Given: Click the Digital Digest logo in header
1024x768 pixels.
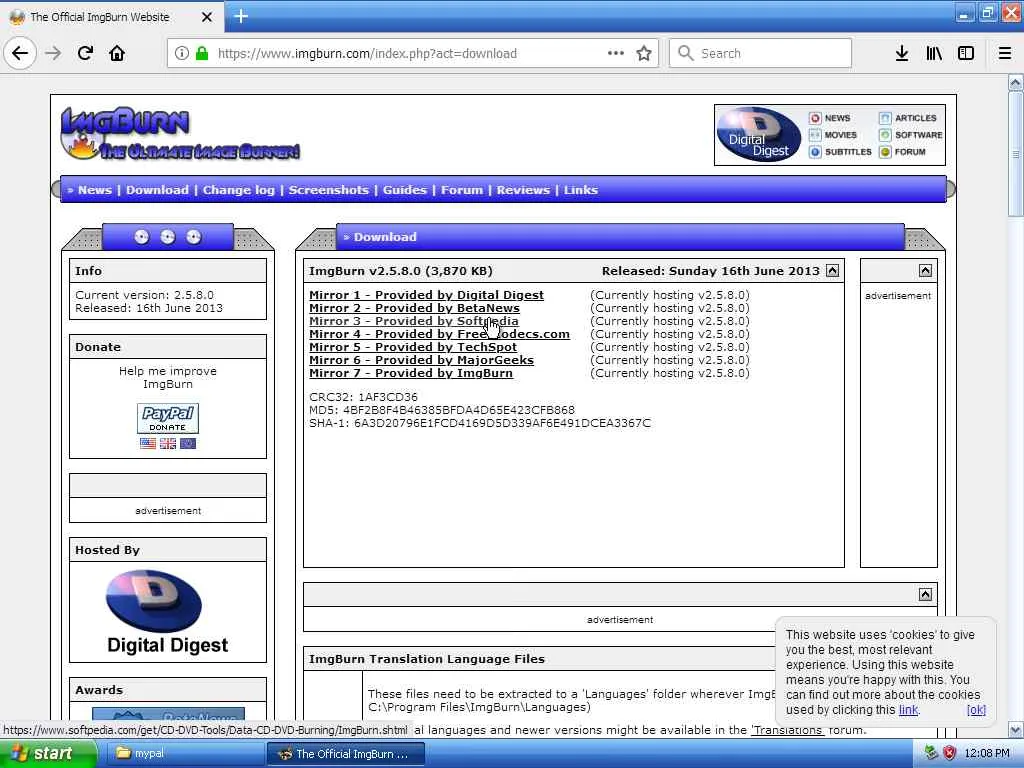Looking at the screenshot, I should tap(759, 135).
